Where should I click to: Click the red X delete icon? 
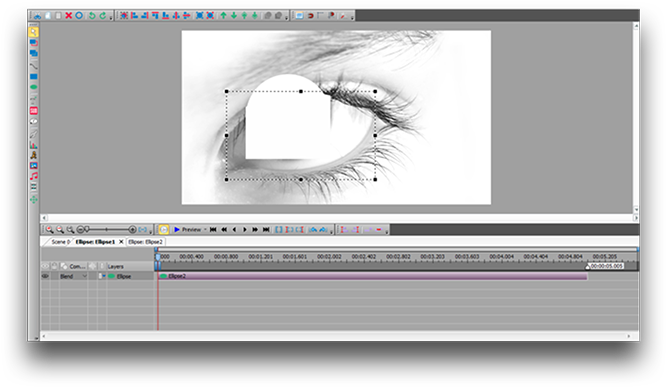68,16
